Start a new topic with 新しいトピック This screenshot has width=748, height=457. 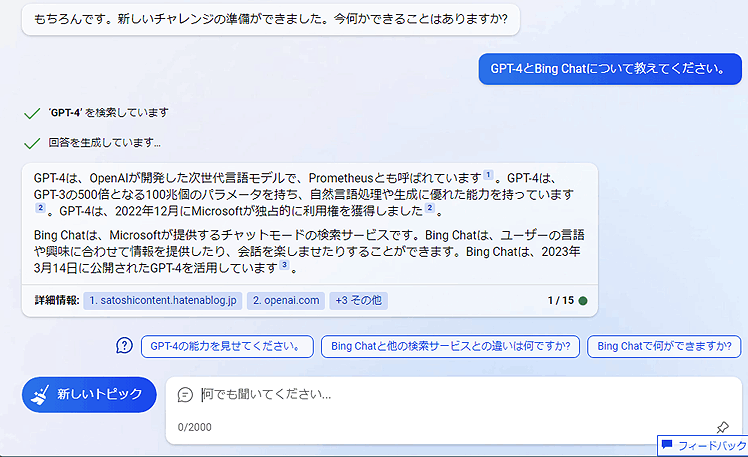[89, 394]
